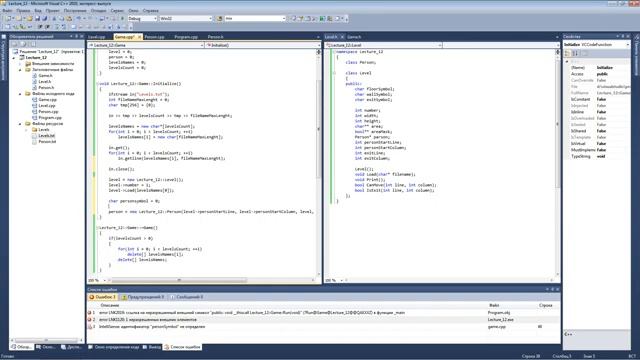Click the Categorized icon in Properties panel
Screen dimensions: 640x360
(568, 53)
